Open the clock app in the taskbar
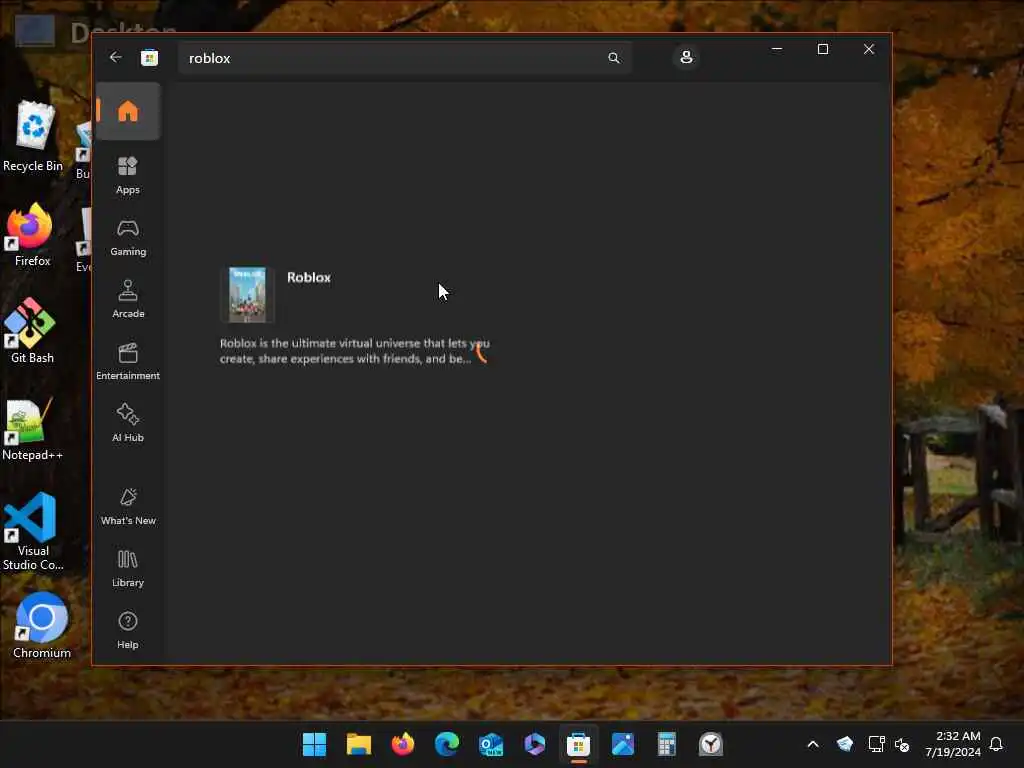Screen dimensions: 1024x768 coord(711,744)
